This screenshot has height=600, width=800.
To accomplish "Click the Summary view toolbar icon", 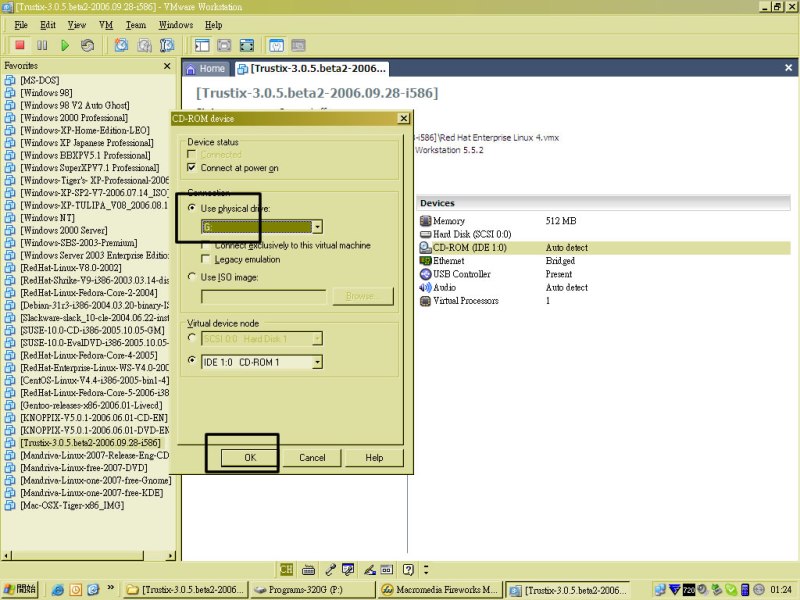I will [276, 45].
